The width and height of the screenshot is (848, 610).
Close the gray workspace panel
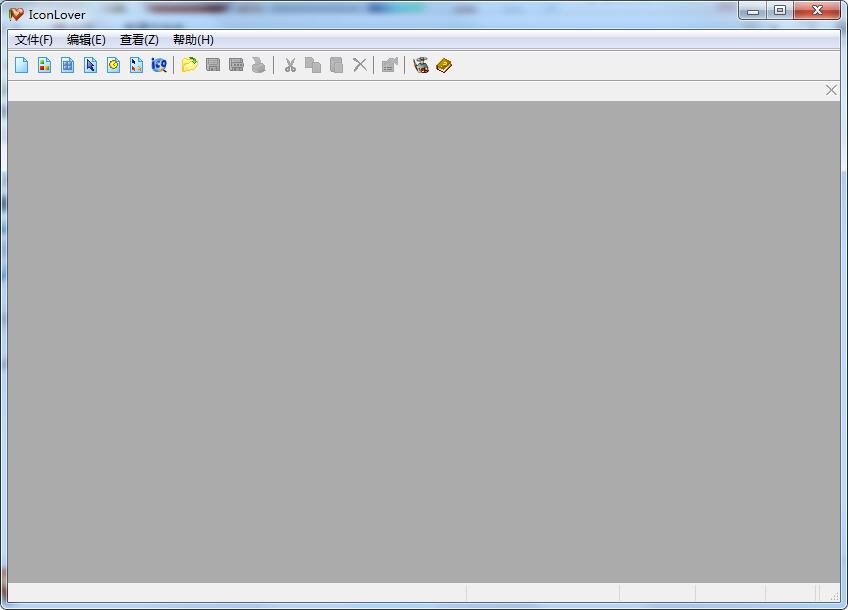pyautogui.click(x=831, y=89)
